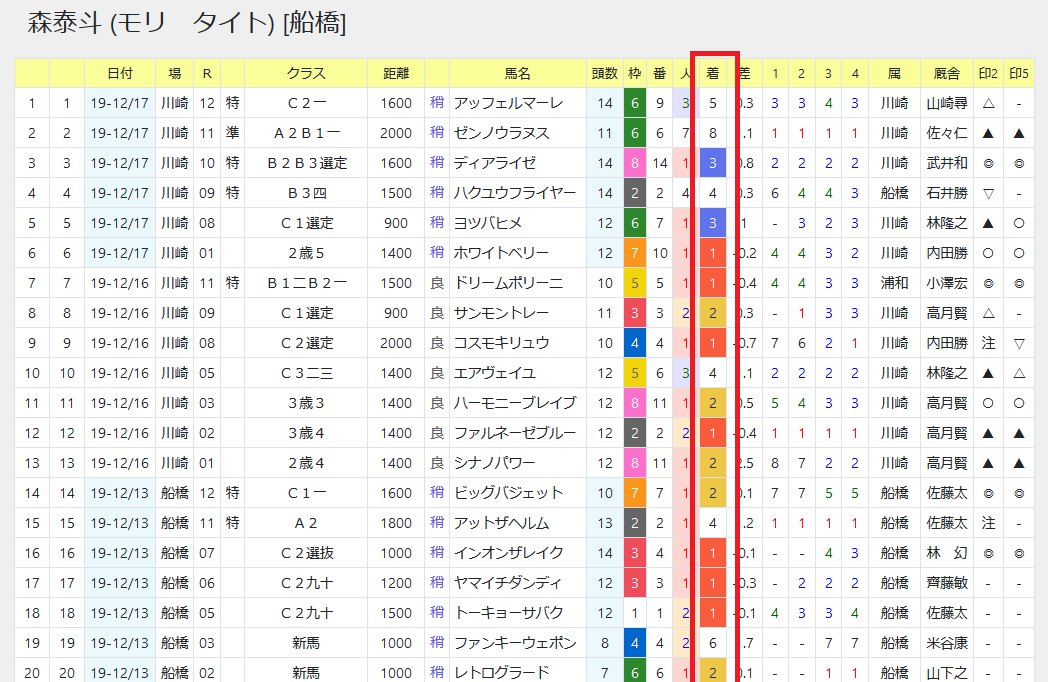Click finish position 5 in アッフェルマーレ row
The height and width of the screenshot is (682, 1048).
pos(712,103)
